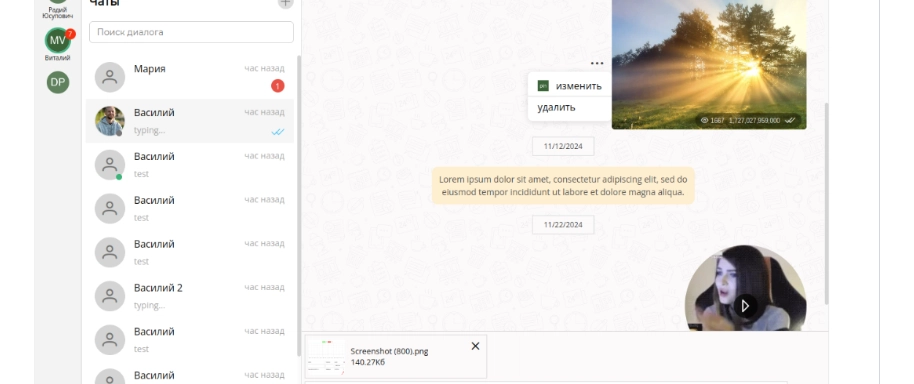Click Василий's photo avatar in the chat list
Image resolution: width=914 pixels, height=384 pixels.
pyautogui.click(x=110, y=121)
